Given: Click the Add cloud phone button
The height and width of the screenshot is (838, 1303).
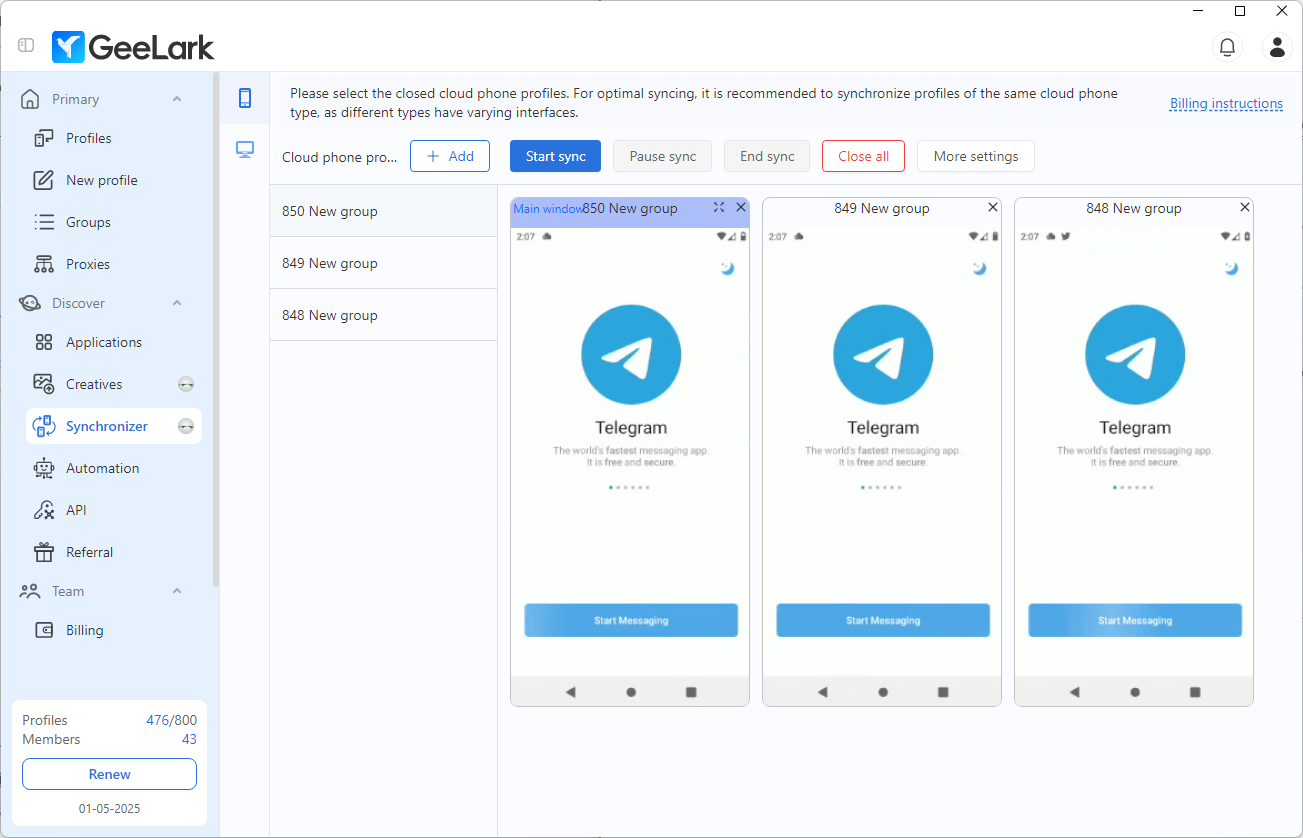Looking at the screenshot, I should tap(450, 156).
